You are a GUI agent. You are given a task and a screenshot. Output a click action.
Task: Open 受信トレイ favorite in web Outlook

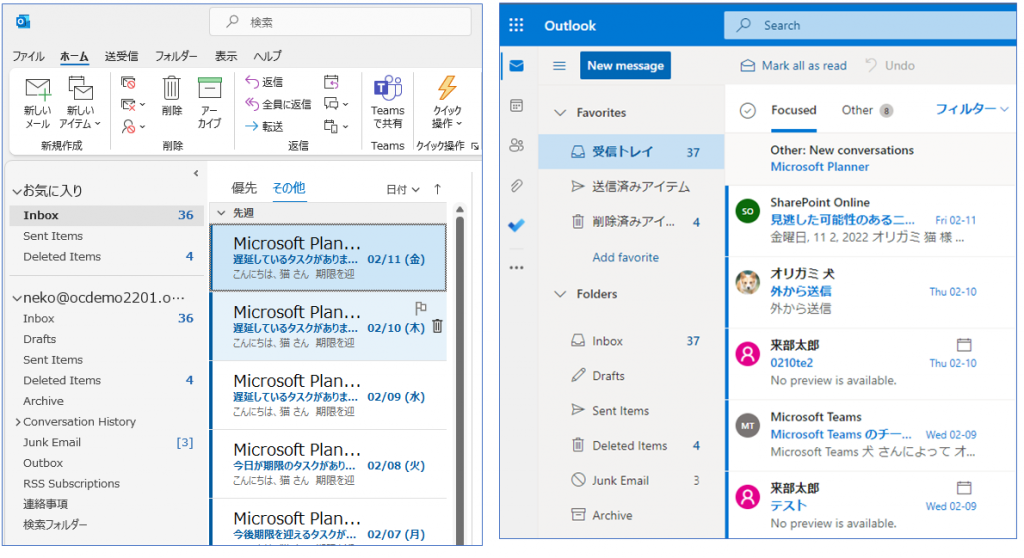click(631, 152)
